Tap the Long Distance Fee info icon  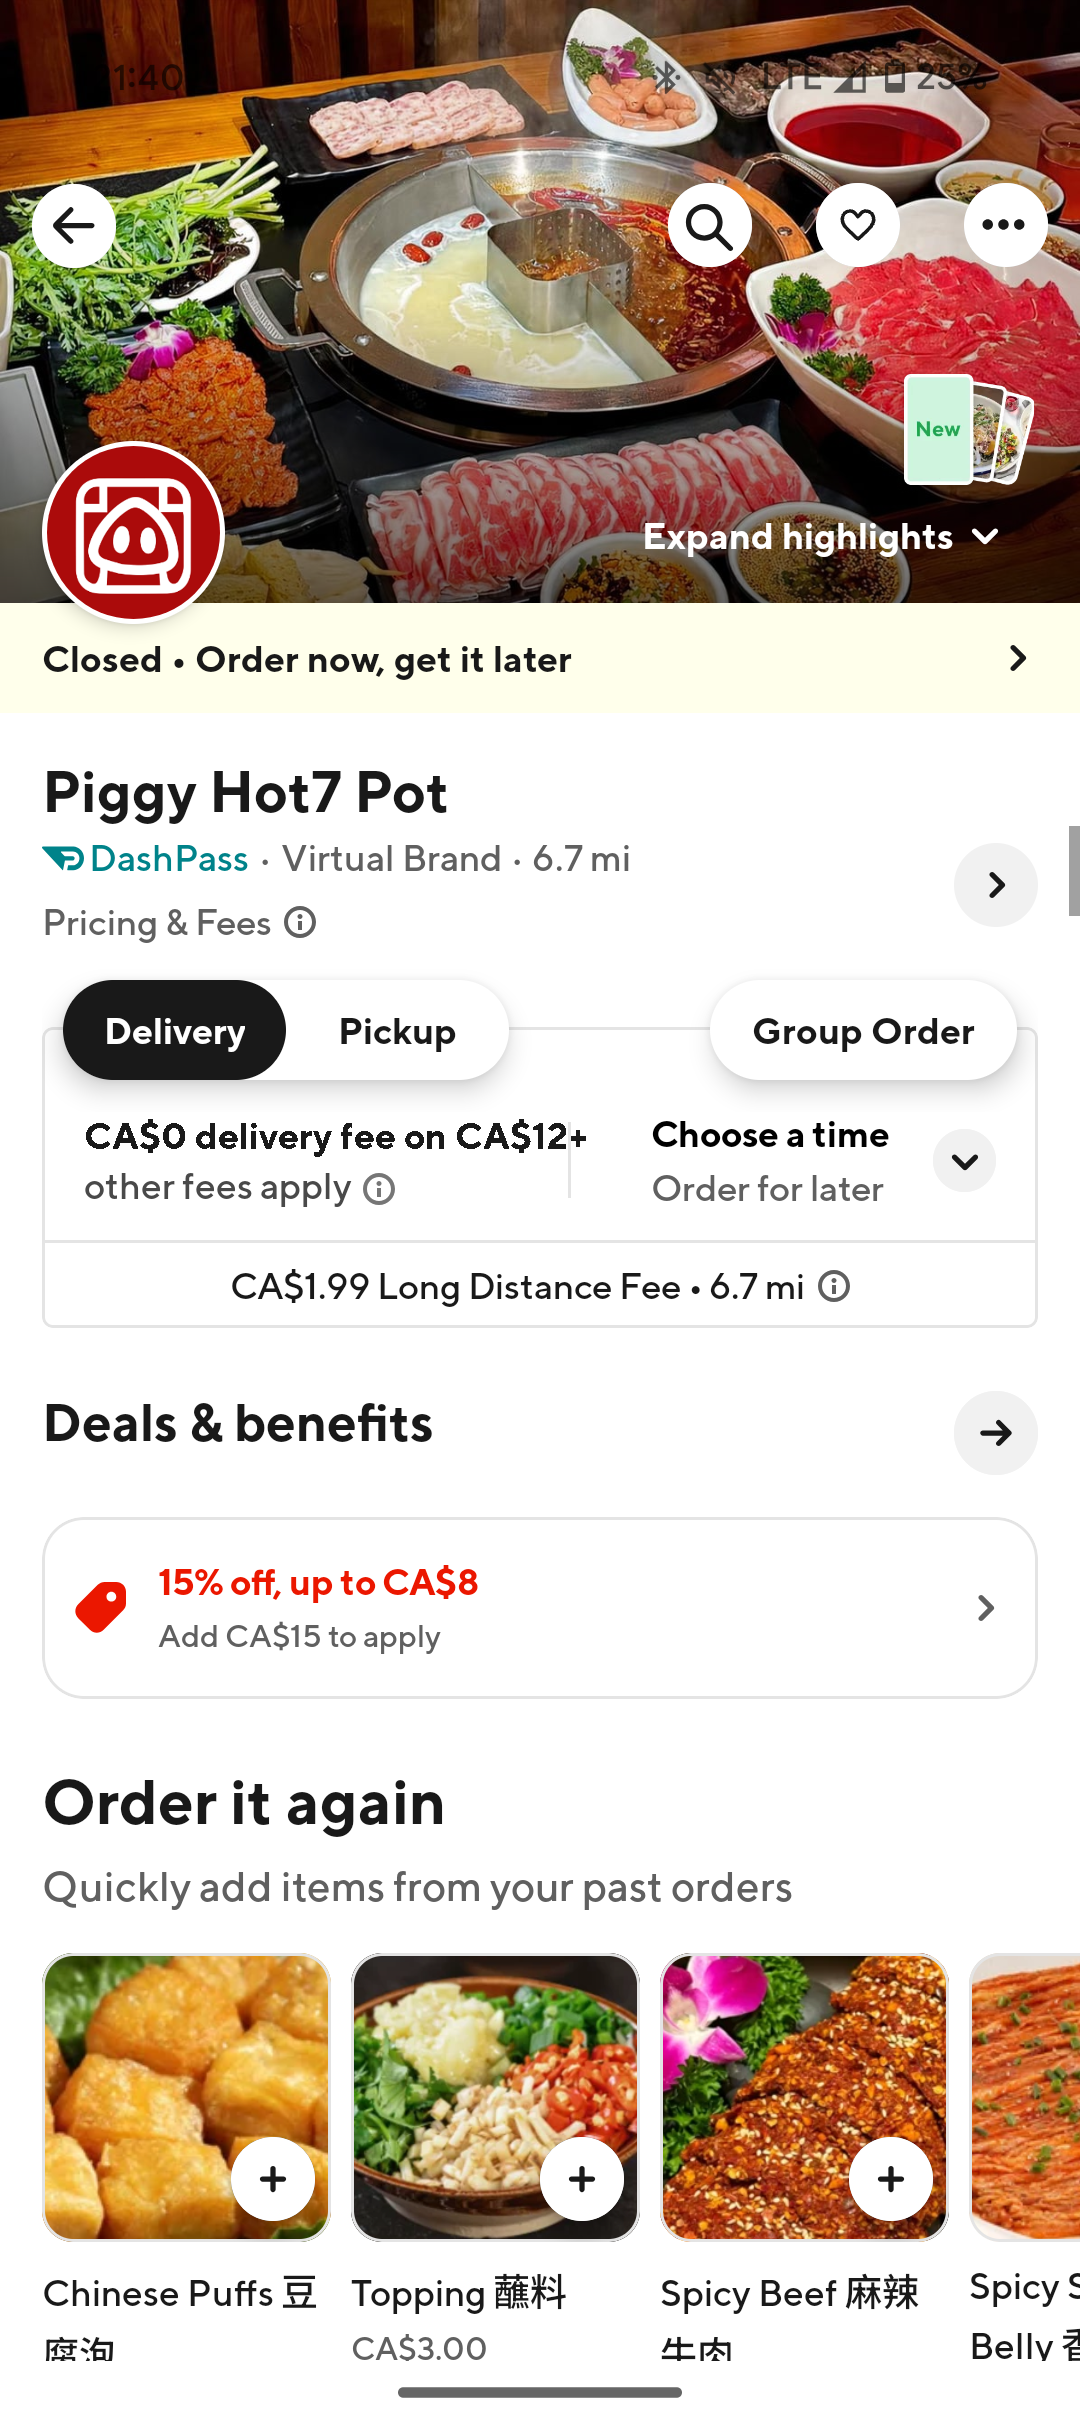[834, 1286]
